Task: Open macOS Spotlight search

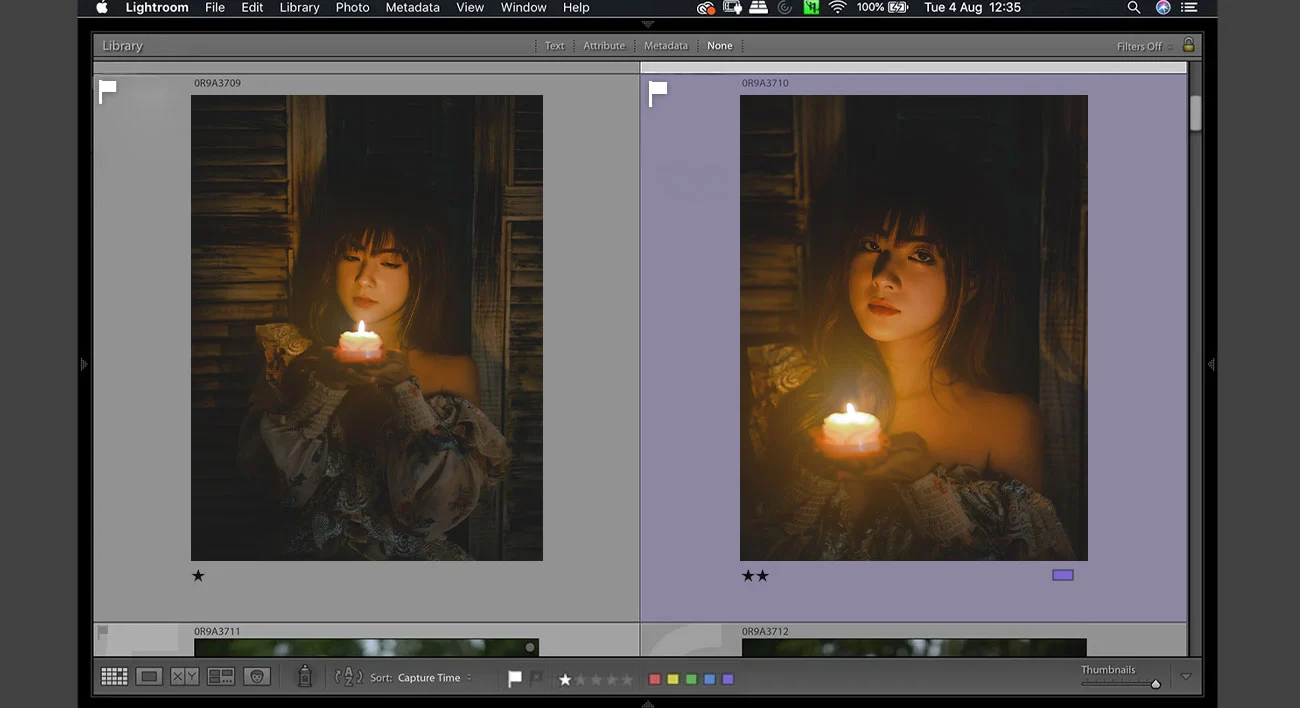Action: 1133,8
